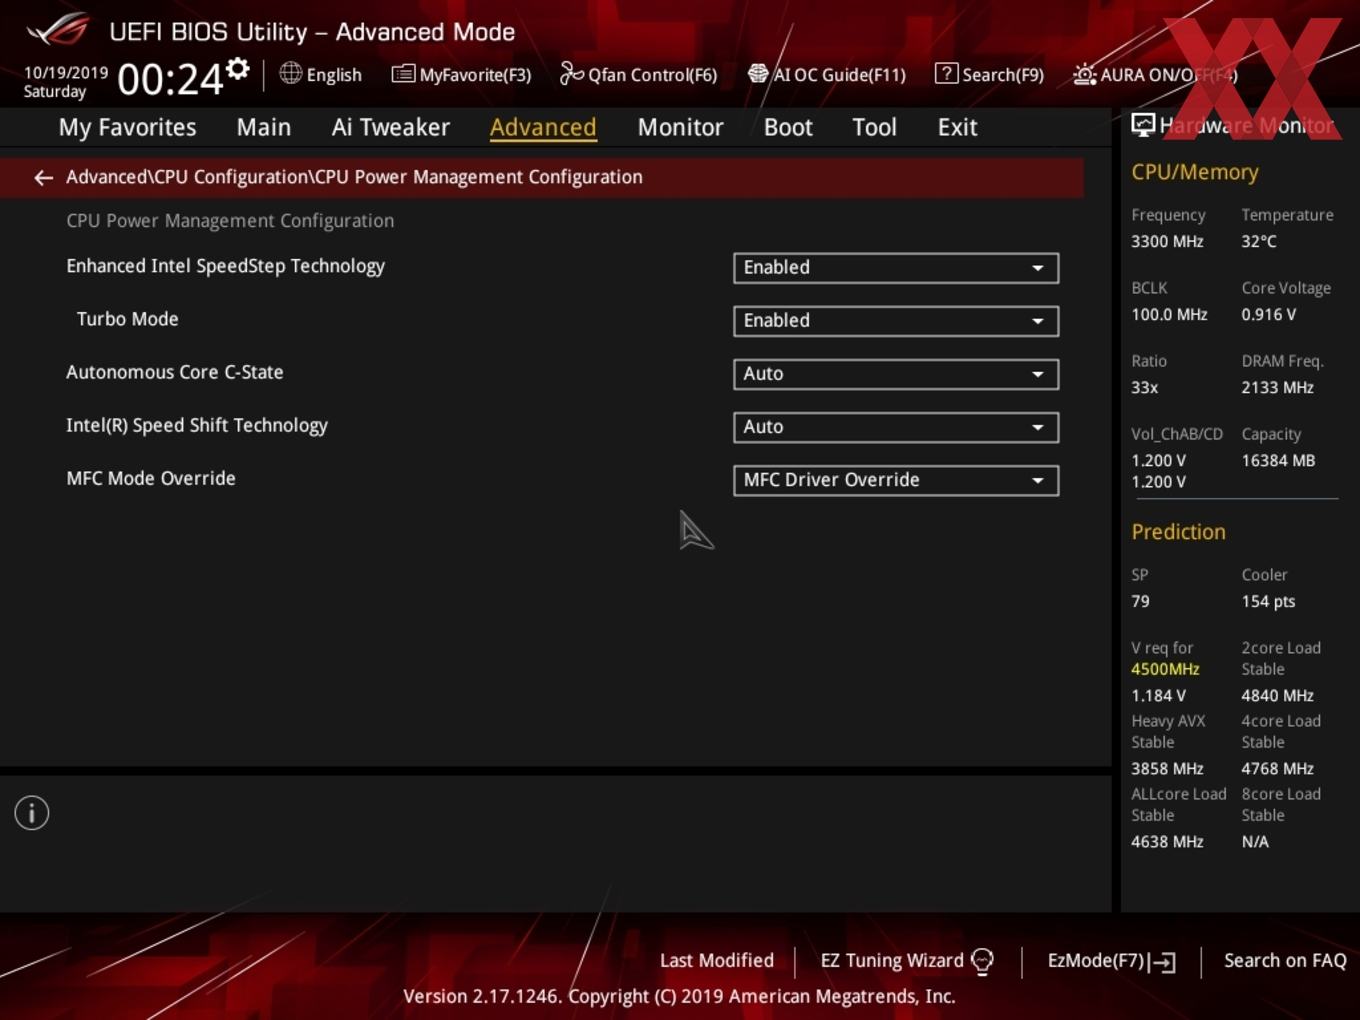Go back using the left arrow icon

tap(43, 178)
